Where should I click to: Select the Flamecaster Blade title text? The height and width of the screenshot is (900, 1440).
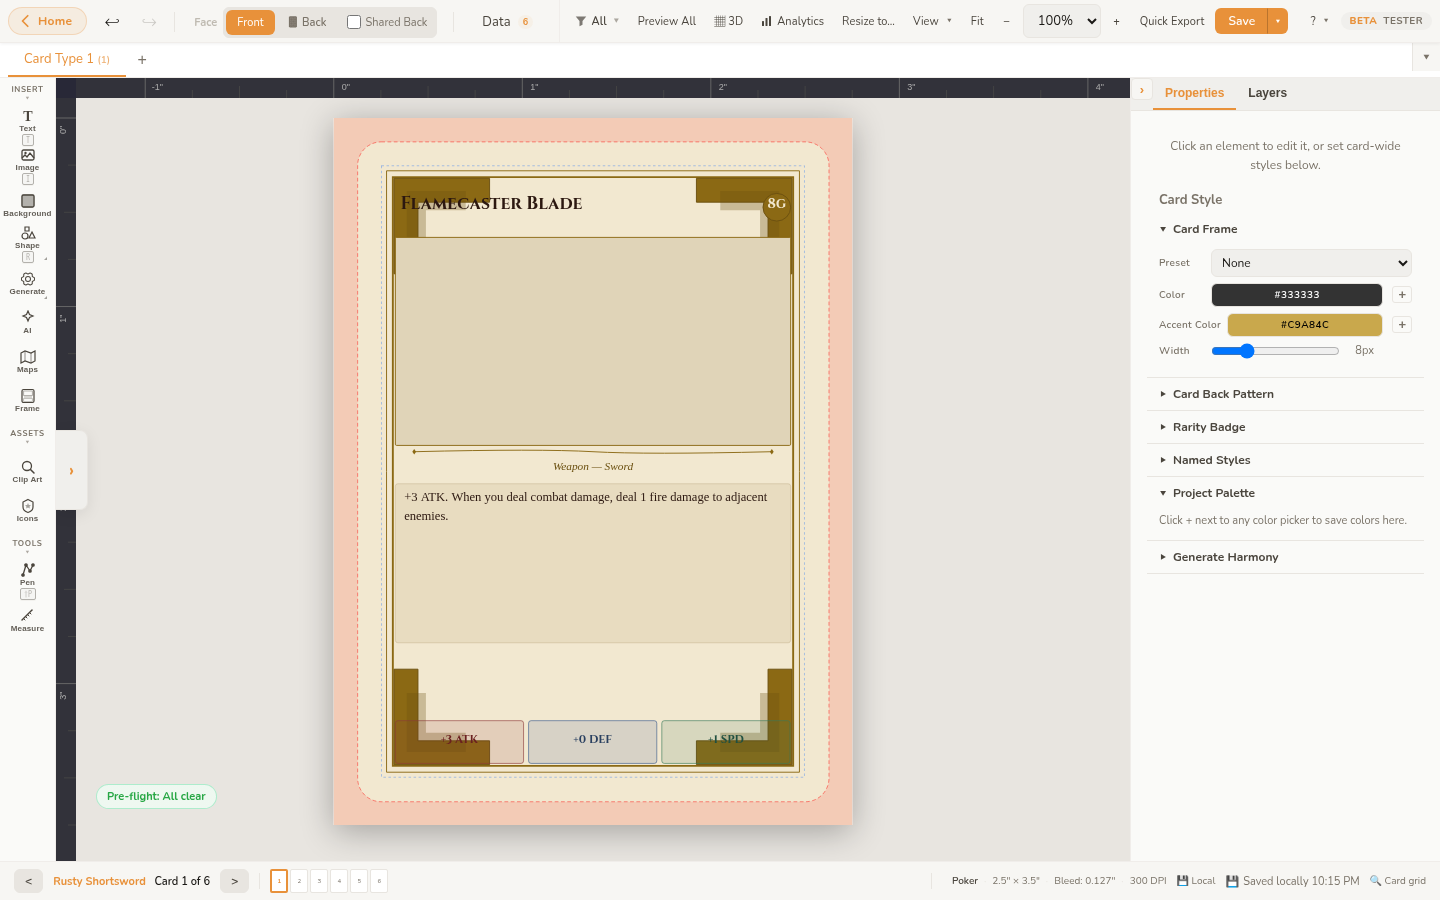tap(491, 203)
